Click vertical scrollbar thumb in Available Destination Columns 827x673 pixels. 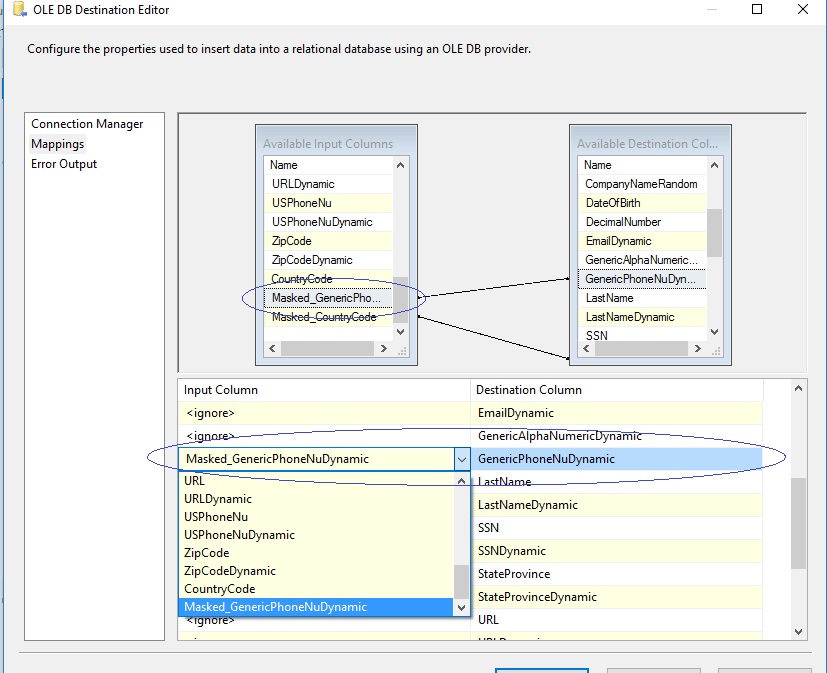(715, 233)
